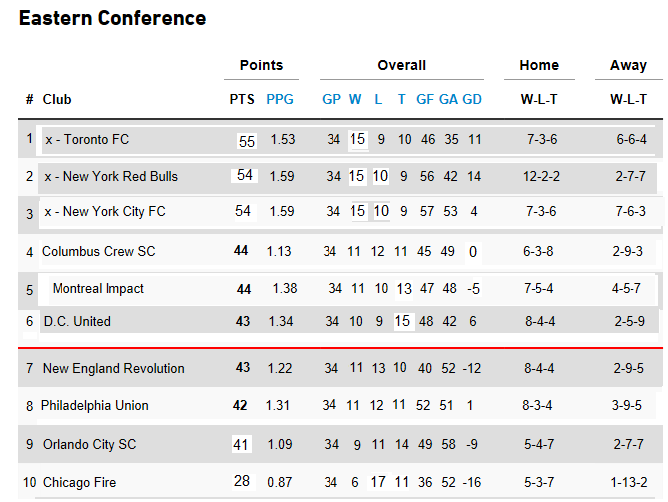The image size is (668, 502).
Task: Sort by the GD goal-difference header
Action: point(472,100)
